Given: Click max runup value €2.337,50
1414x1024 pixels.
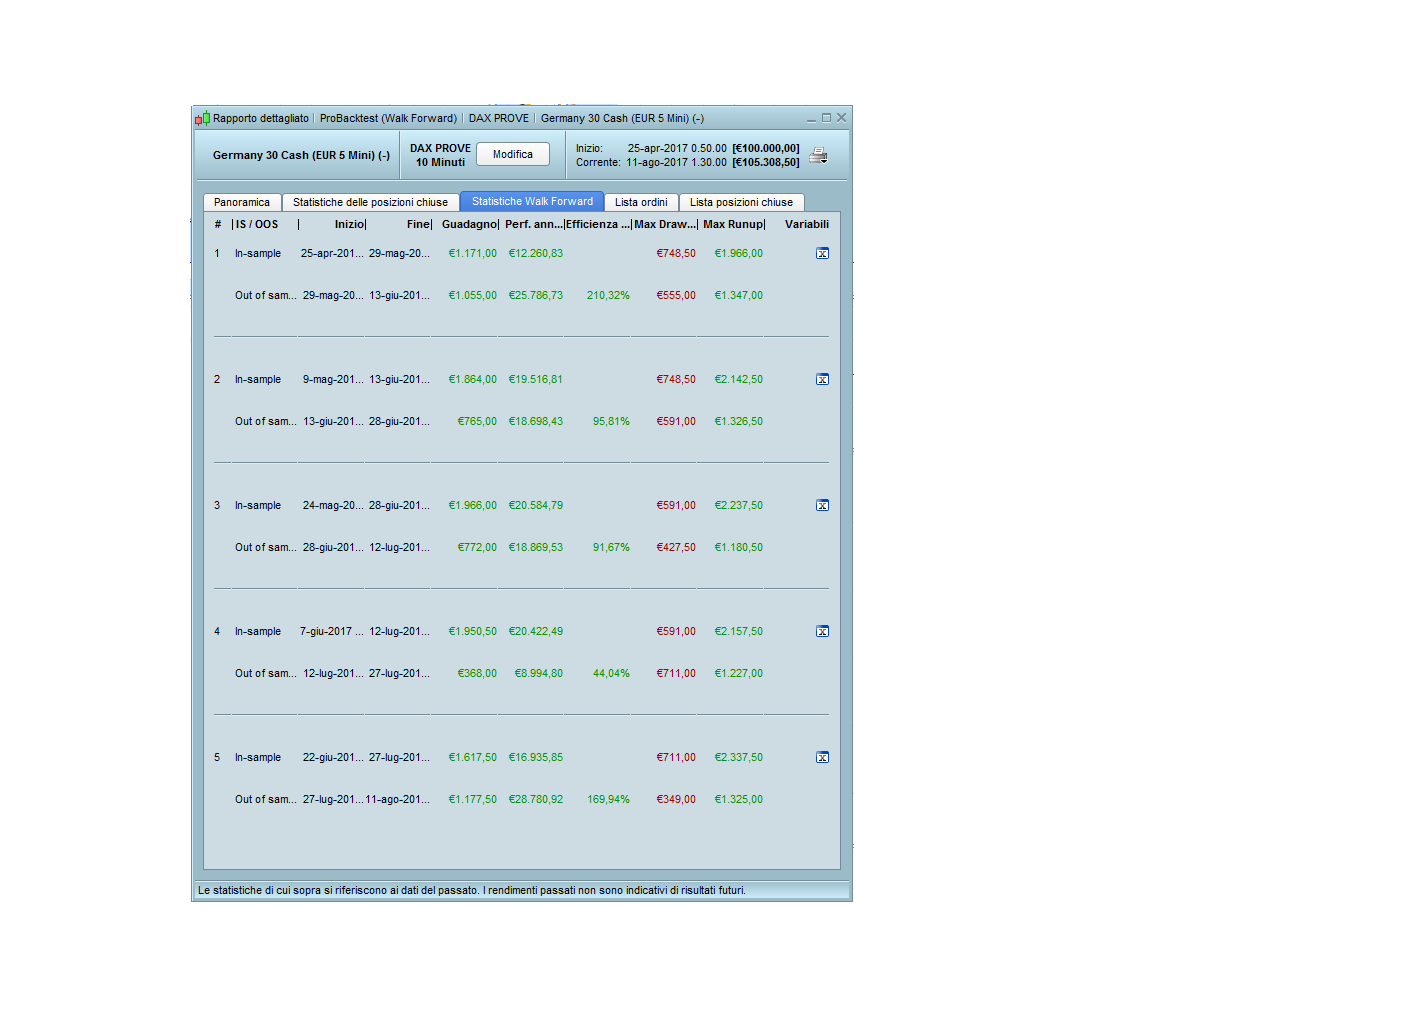Looking at the screenshot, I should (x=739, y=758).
